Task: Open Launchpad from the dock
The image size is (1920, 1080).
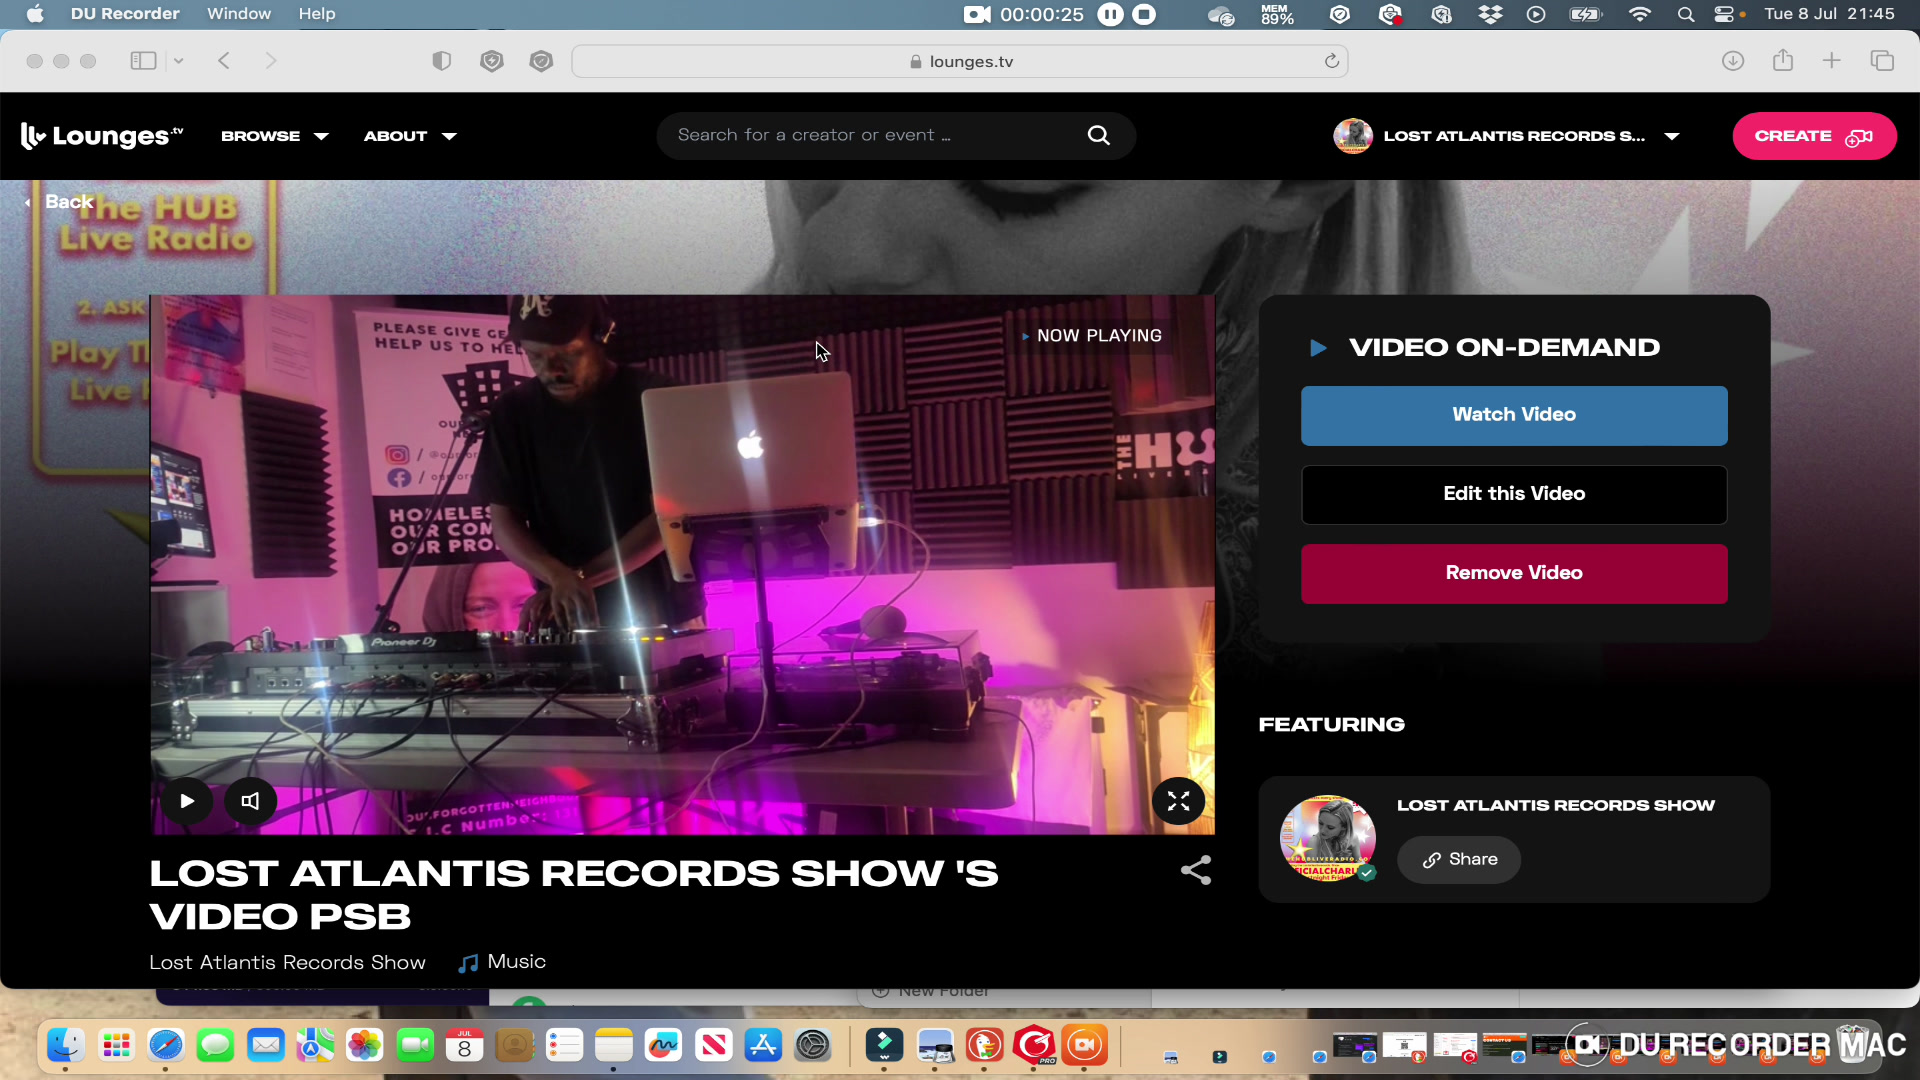Action: click(116, 1046)
